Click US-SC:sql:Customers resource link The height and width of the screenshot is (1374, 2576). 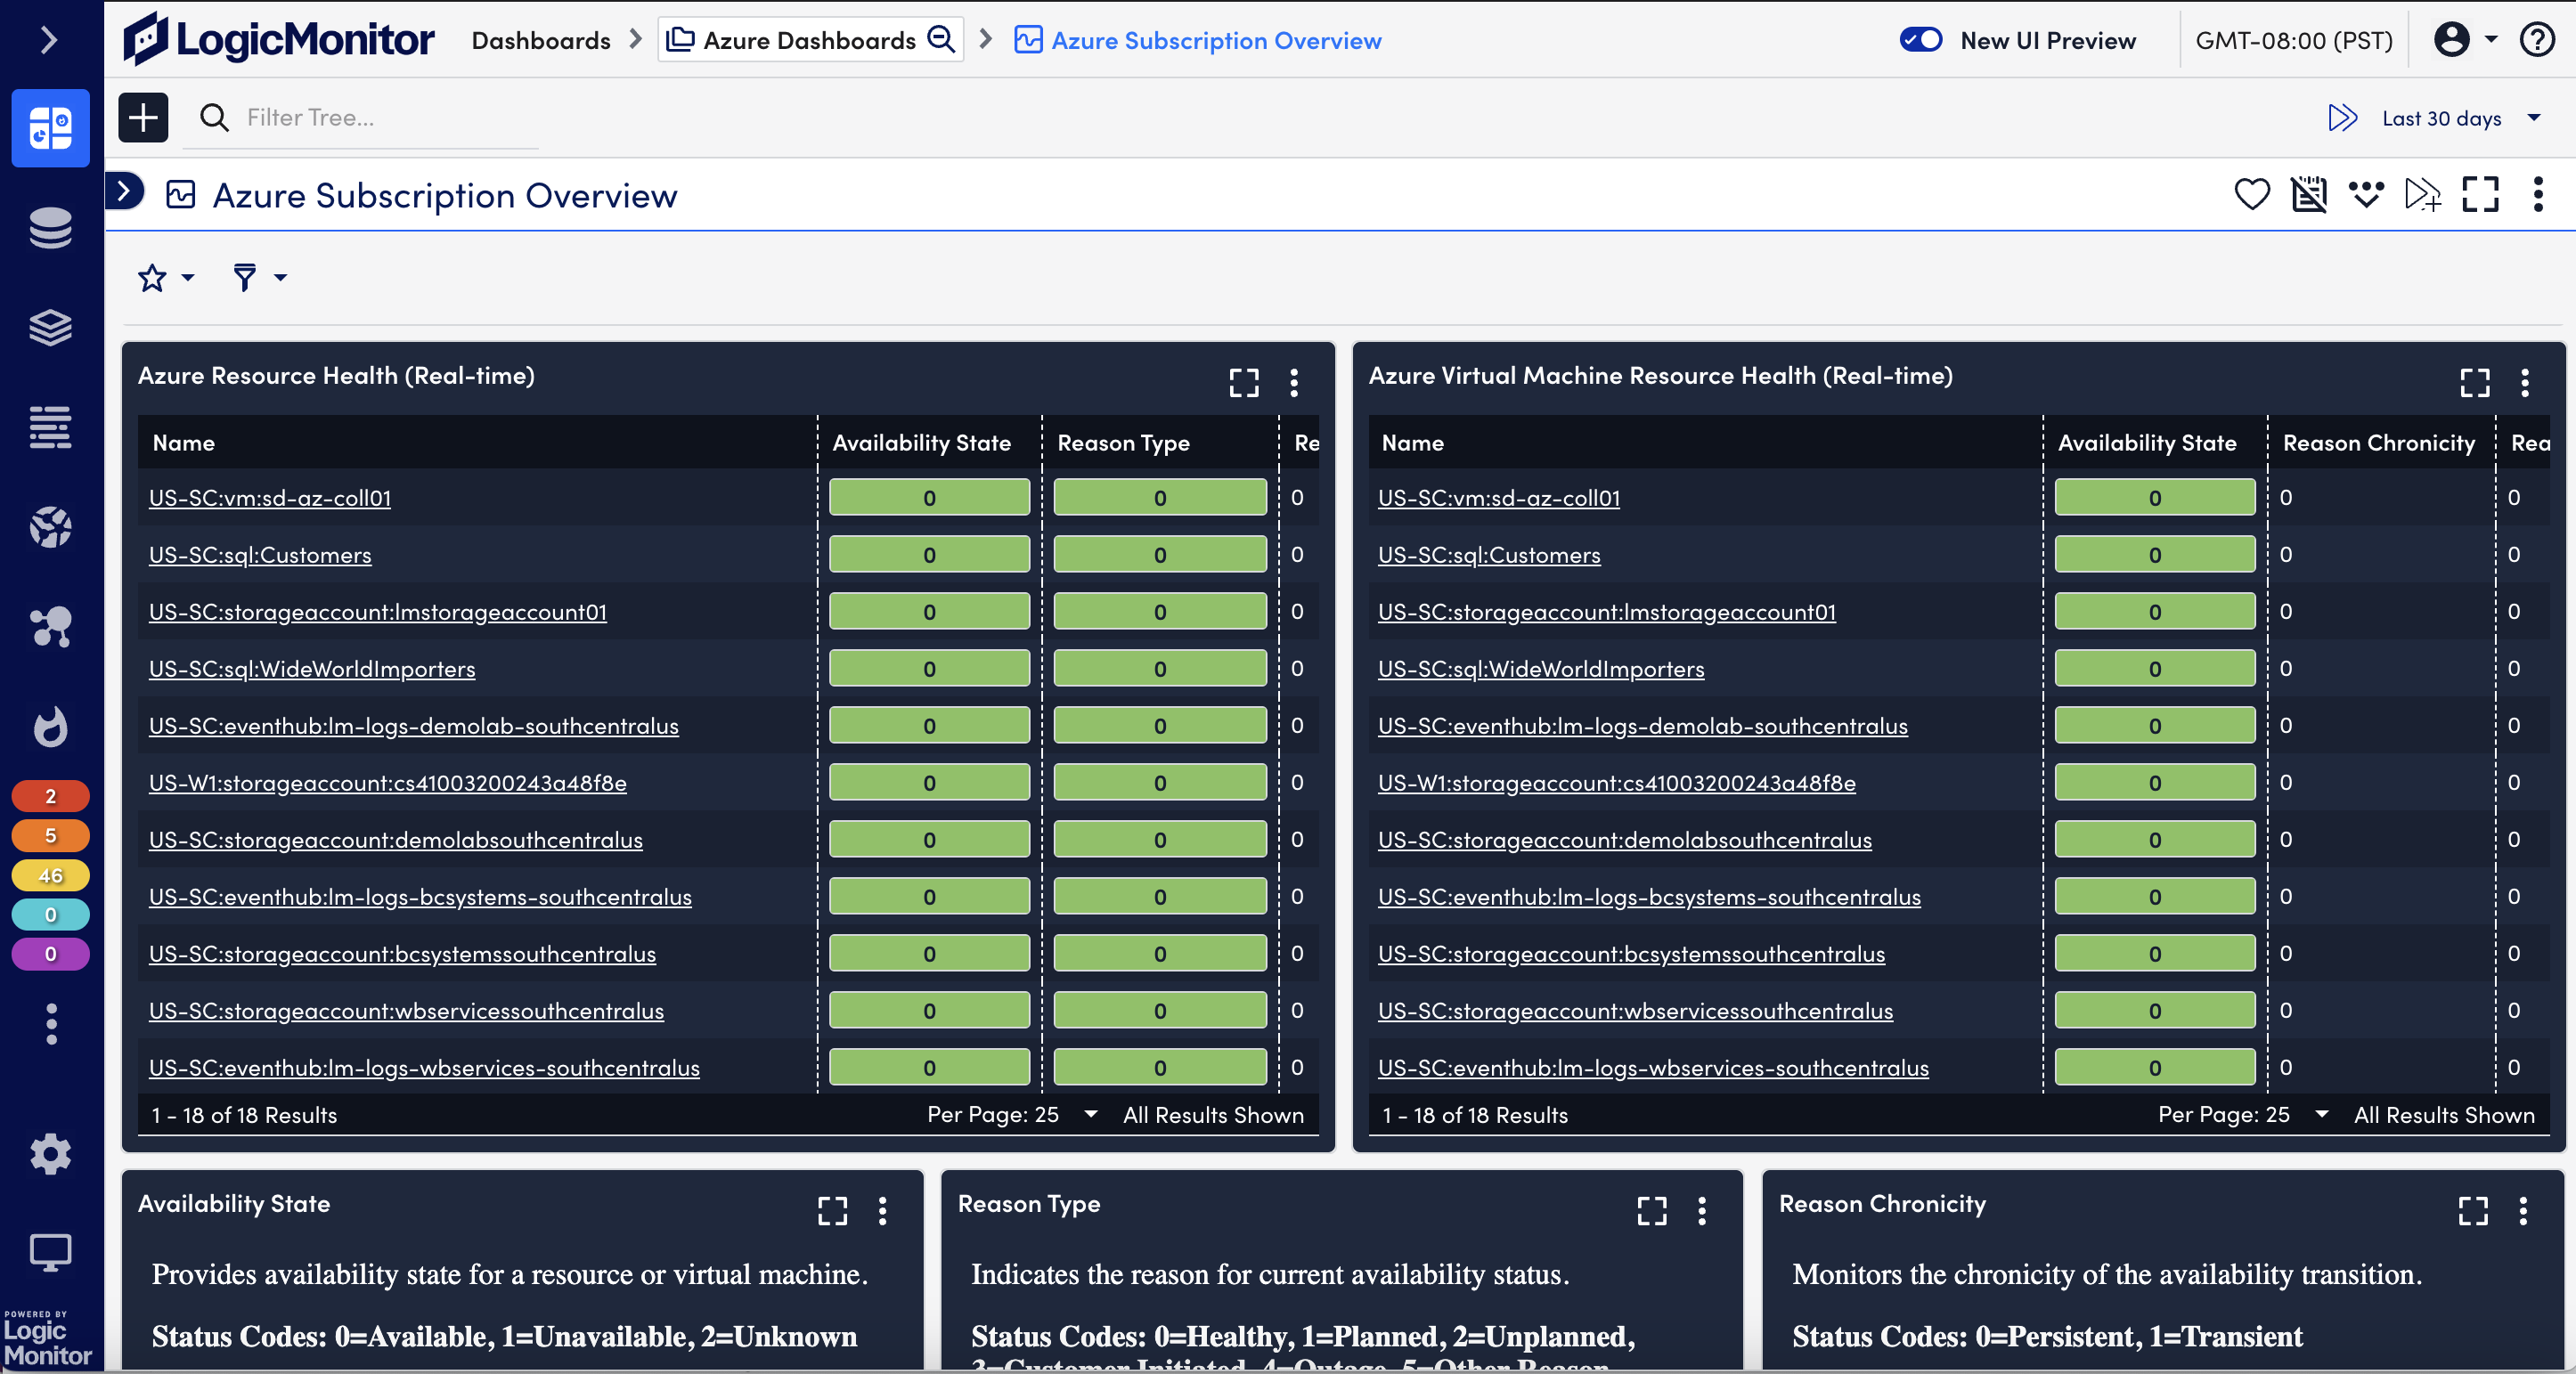[x=259, y=551]
